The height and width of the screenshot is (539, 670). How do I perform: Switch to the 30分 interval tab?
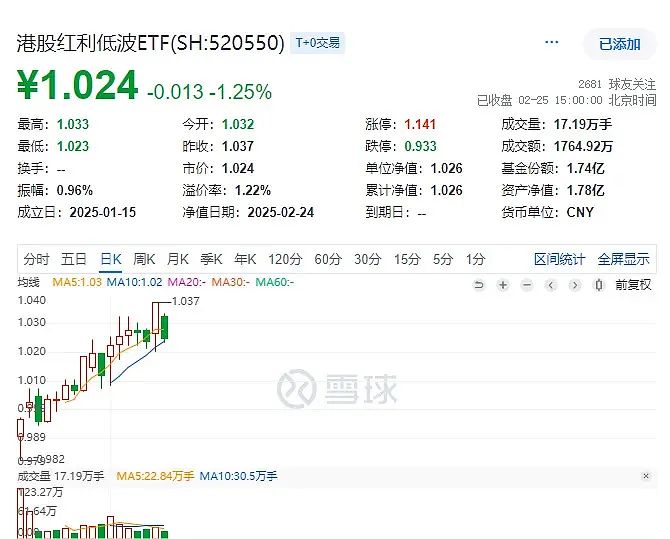tap(367, 259)
